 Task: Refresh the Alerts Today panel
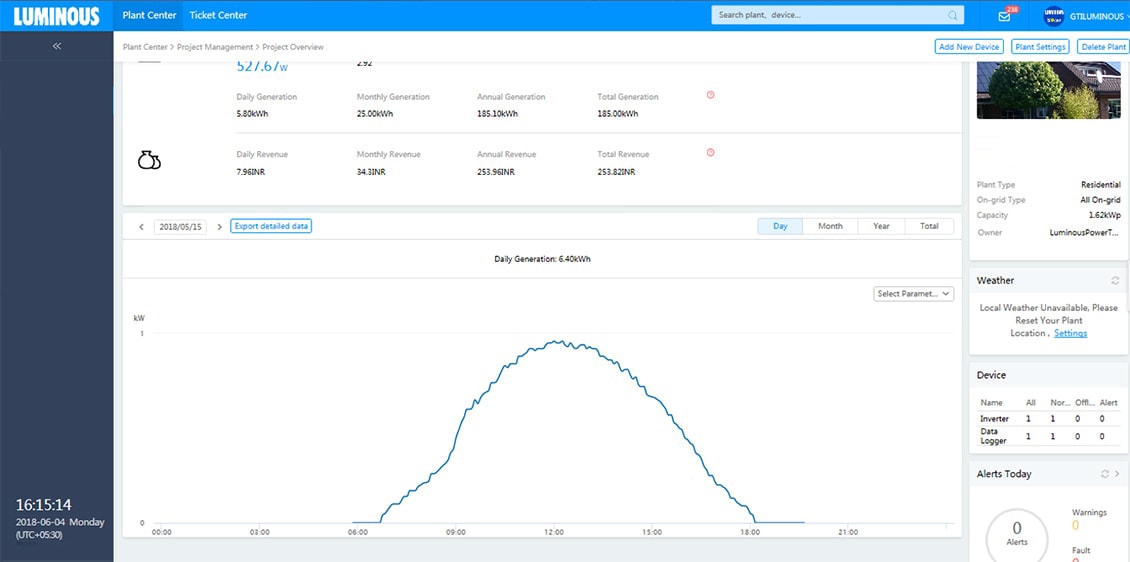click(x=1105, y=474)
